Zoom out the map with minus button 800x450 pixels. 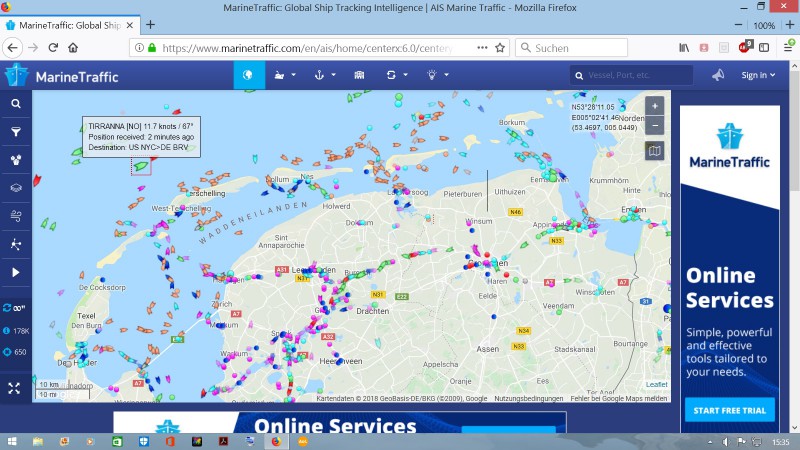coord(655,126)
